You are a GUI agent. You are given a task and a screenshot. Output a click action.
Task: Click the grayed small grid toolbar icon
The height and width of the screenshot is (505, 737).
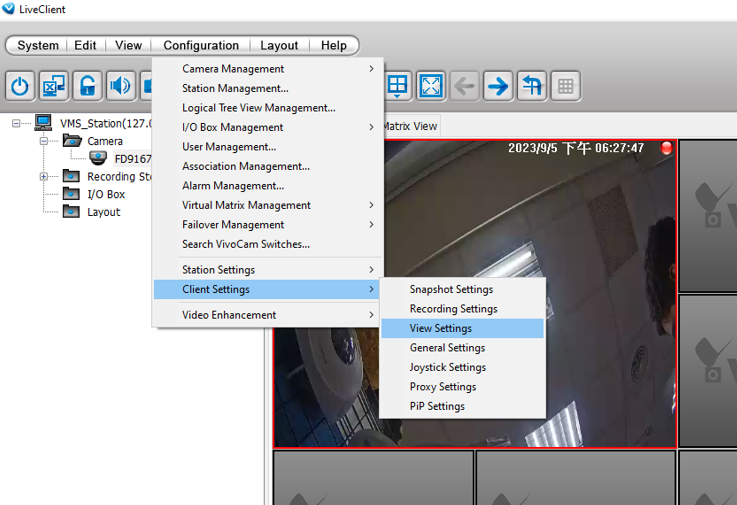(x=565, y=86)
